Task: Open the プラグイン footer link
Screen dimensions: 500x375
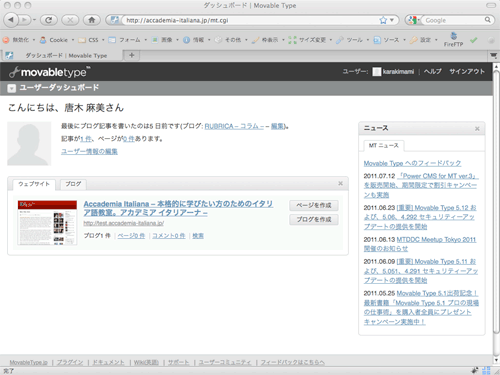Action: tap(70, 362)
